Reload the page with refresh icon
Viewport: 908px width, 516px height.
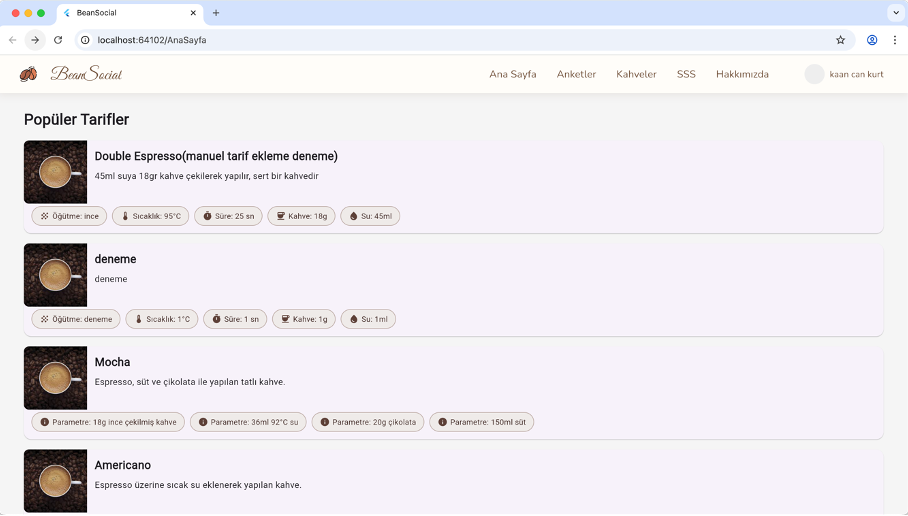pyautogui.click(x=58, y=40)
